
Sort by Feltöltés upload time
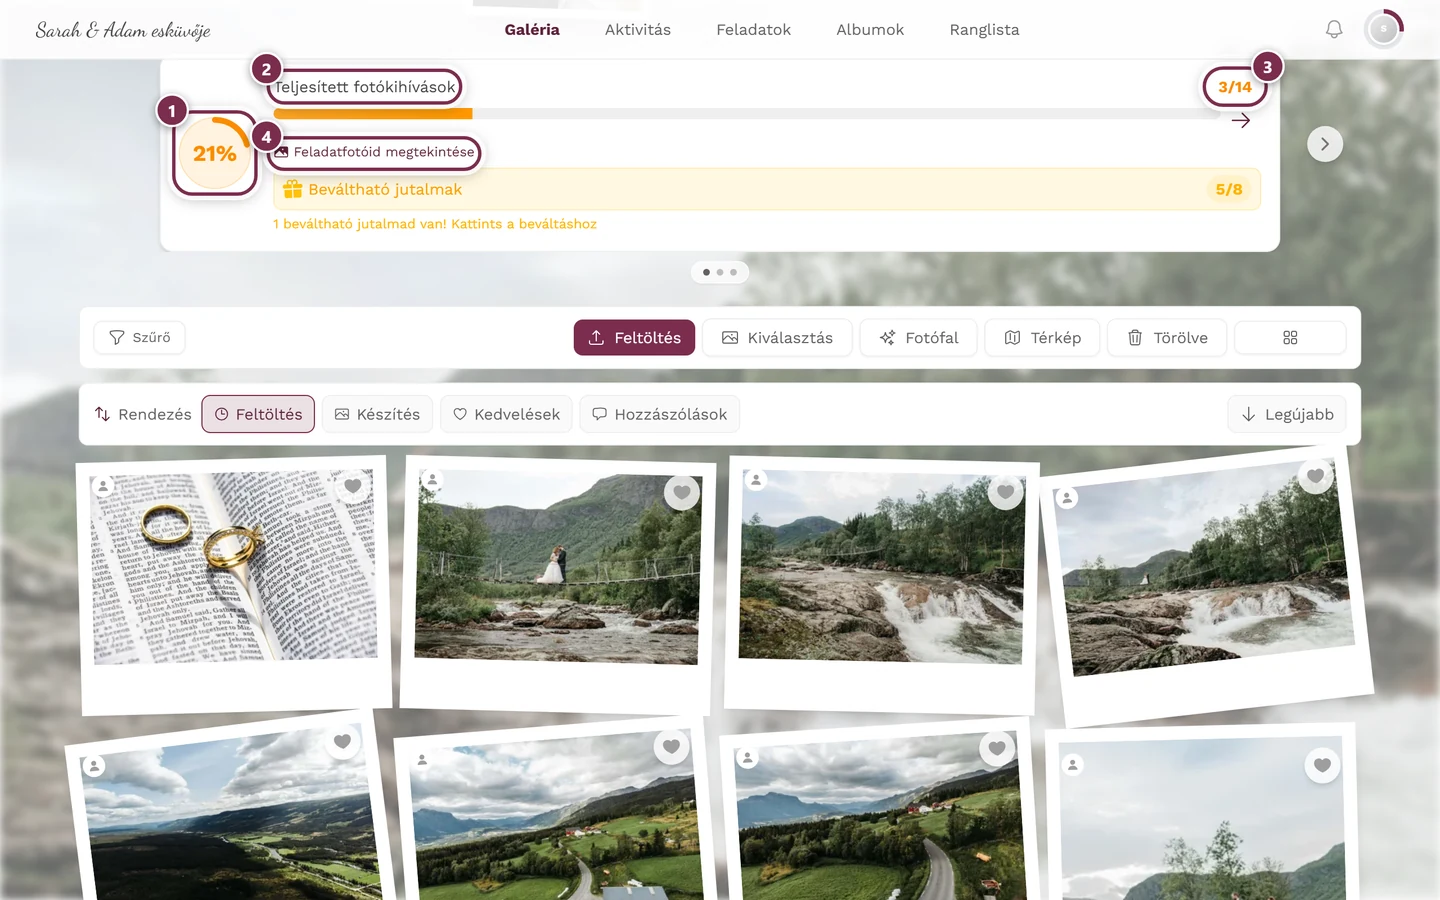[x=258, y=414]
